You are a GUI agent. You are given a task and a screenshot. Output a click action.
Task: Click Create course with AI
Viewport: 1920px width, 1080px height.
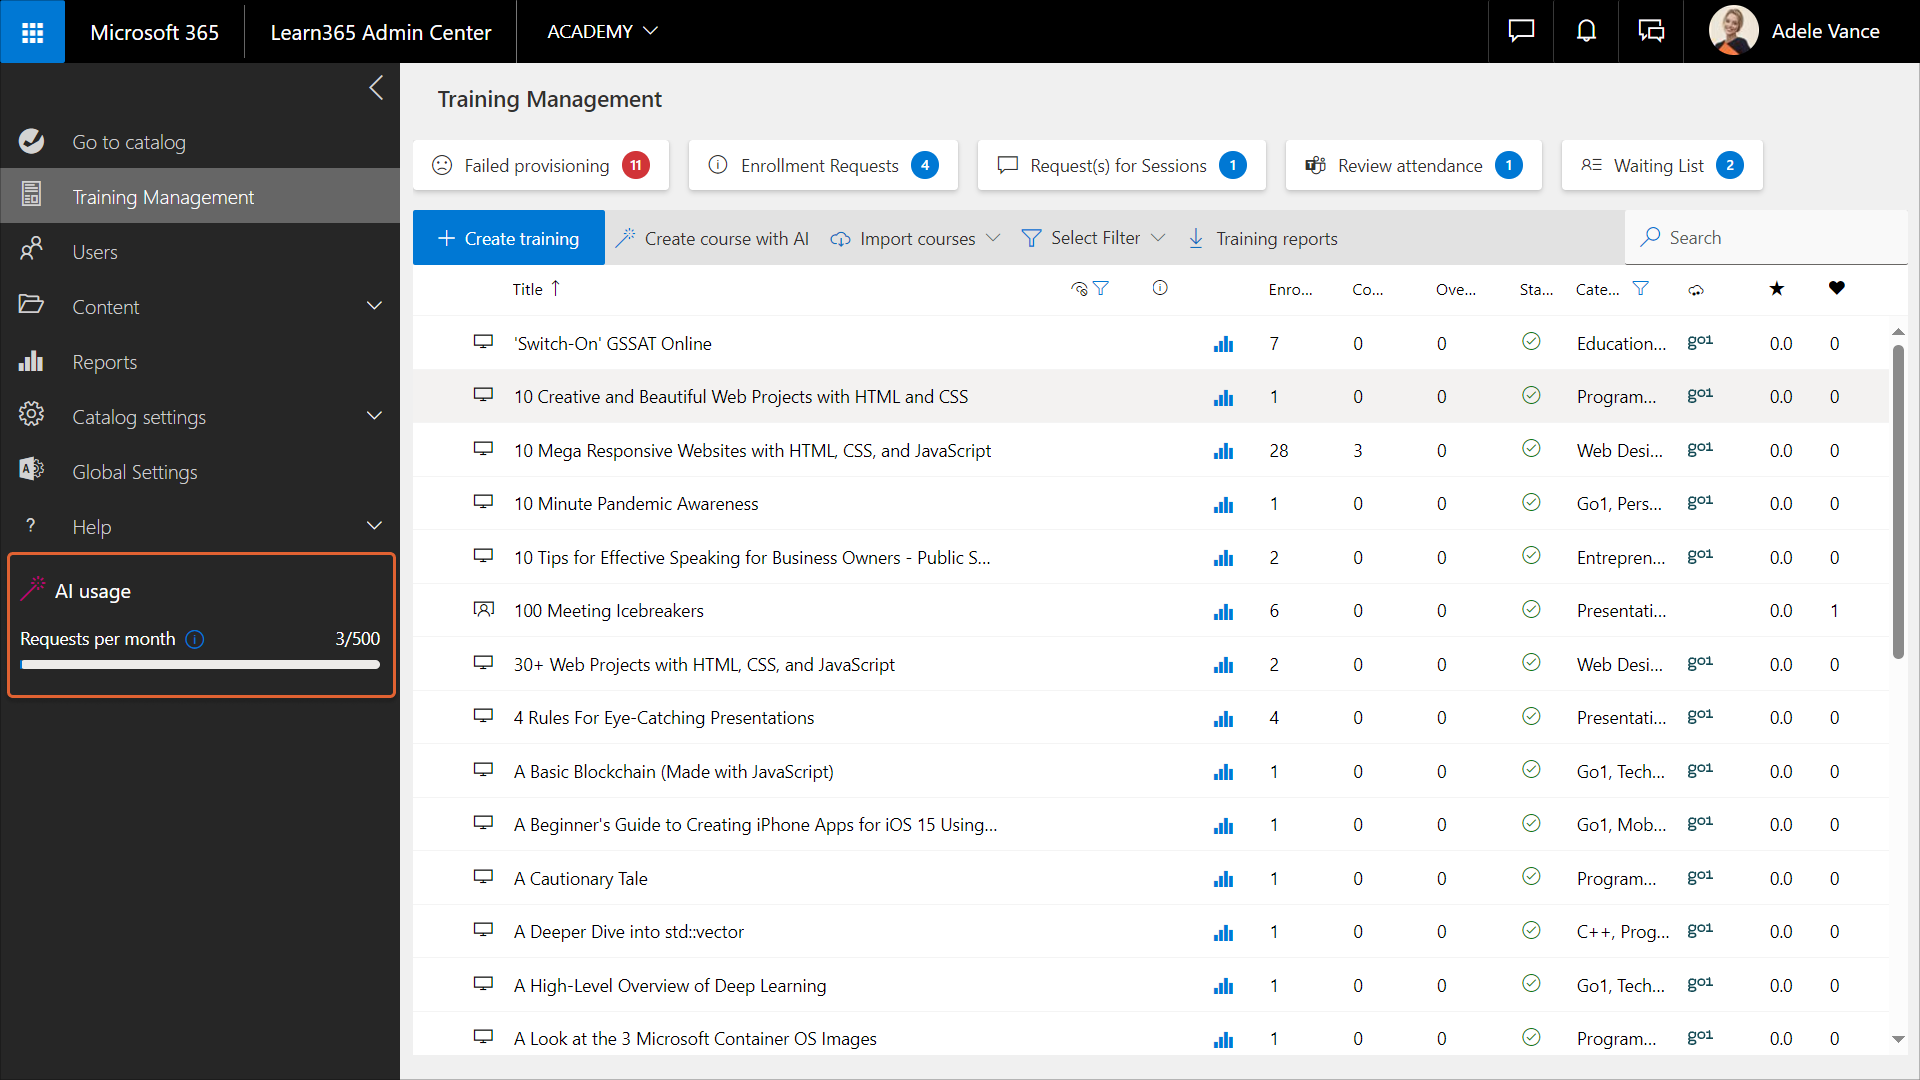(712, 238)
